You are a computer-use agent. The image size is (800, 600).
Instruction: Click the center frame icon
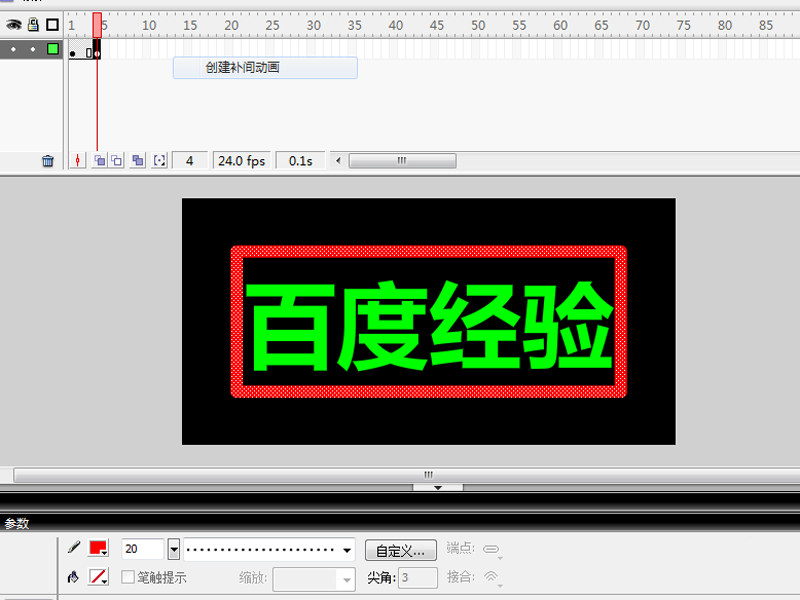78,161
